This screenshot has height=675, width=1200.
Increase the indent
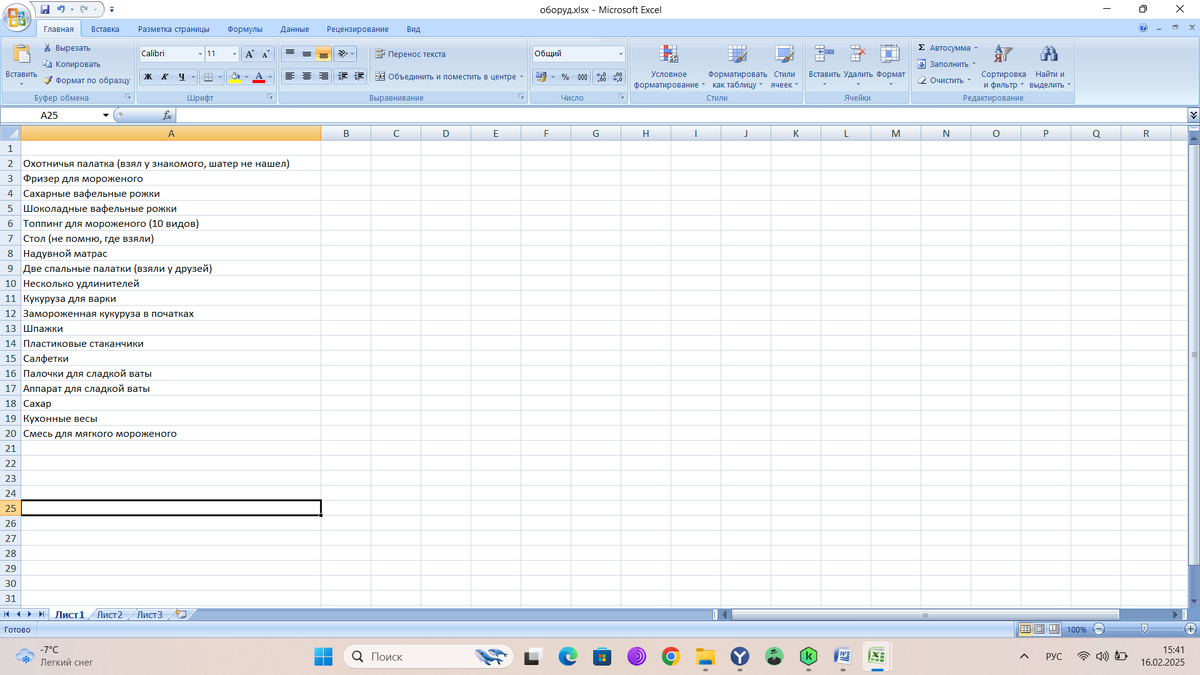(359, 76)
